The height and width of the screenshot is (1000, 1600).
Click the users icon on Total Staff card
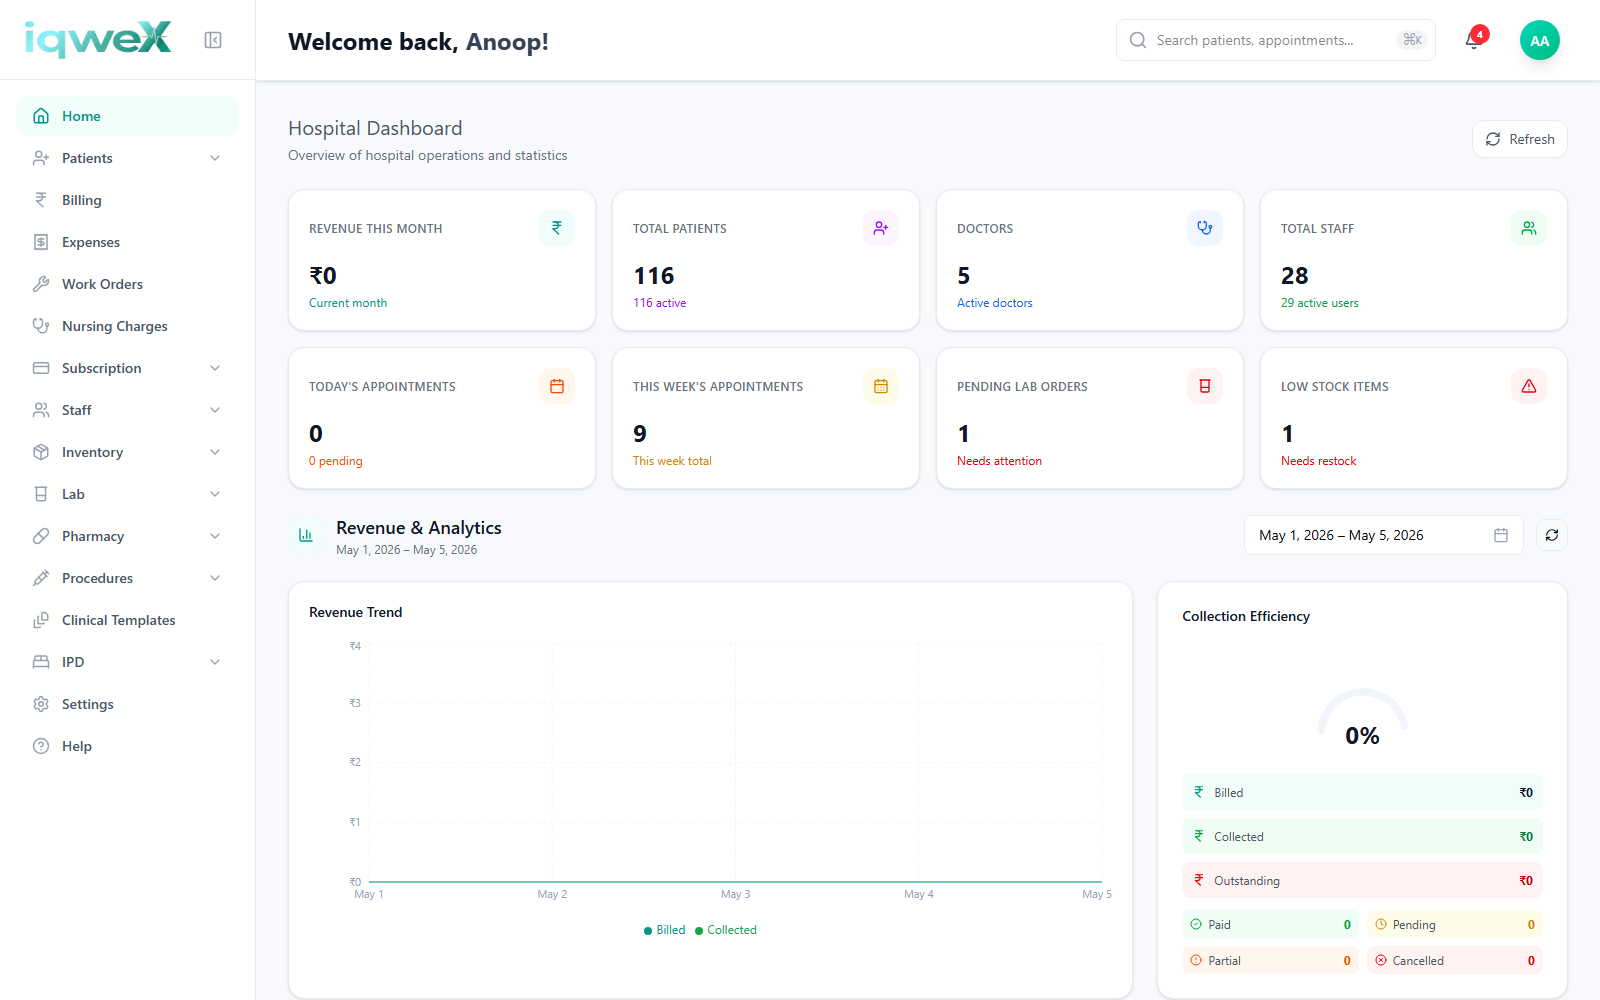click(1529, 228)
